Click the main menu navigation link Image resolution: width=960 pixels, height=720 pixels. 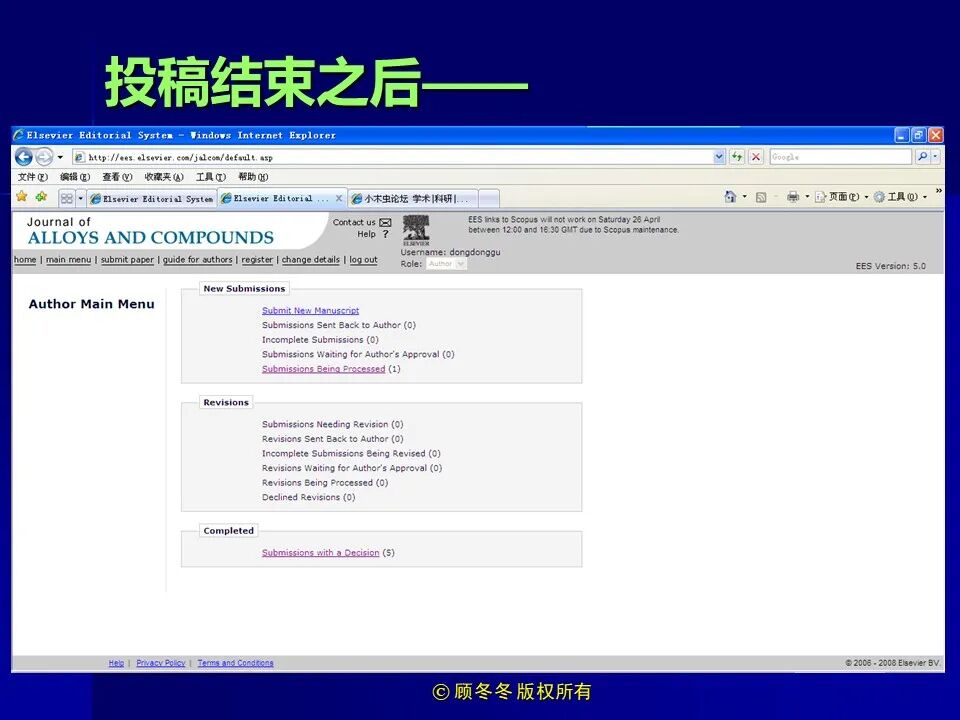point(69,260)
